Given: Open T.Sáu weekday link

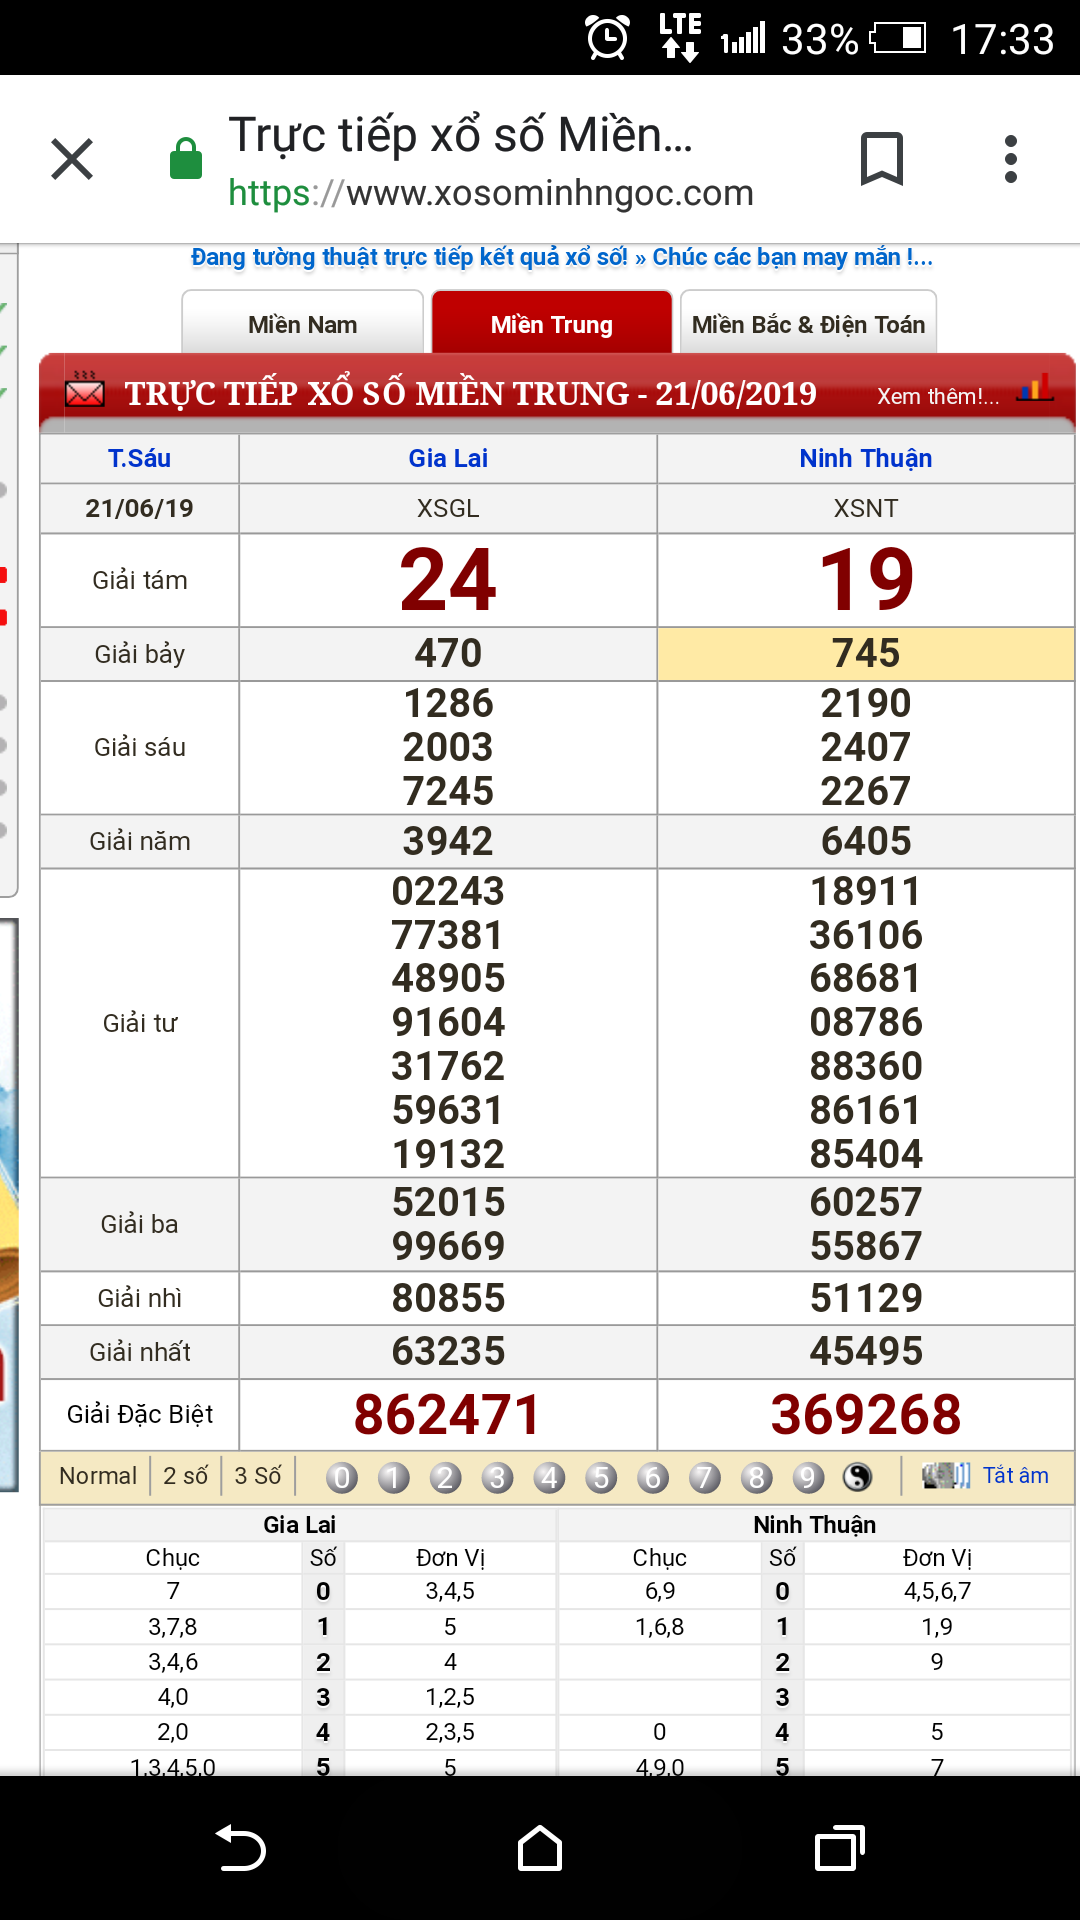Looking at the screenshot, I should pyautogui.click(x=140, y=458).
